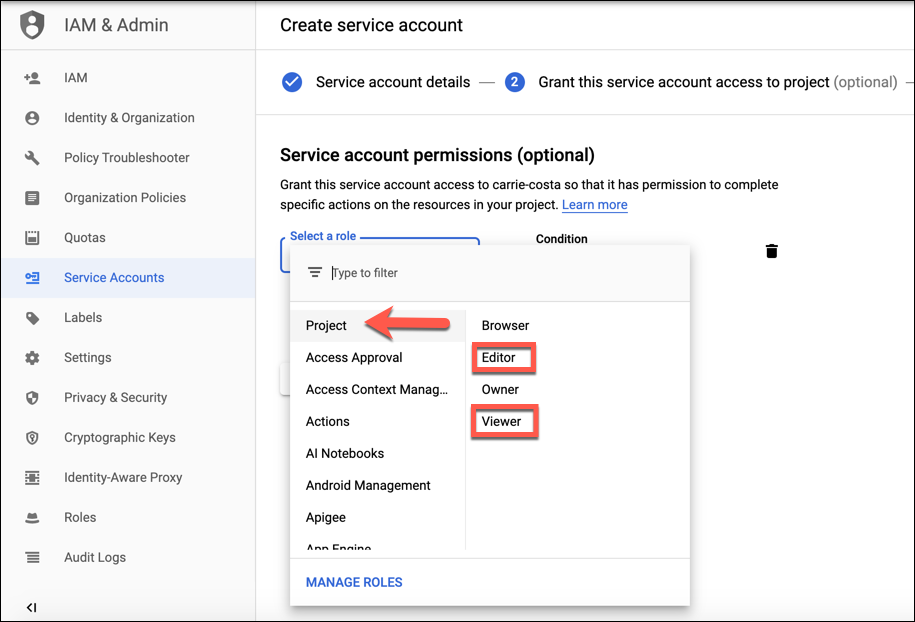
Task: Select the Project role category
Action: point(378,326)
